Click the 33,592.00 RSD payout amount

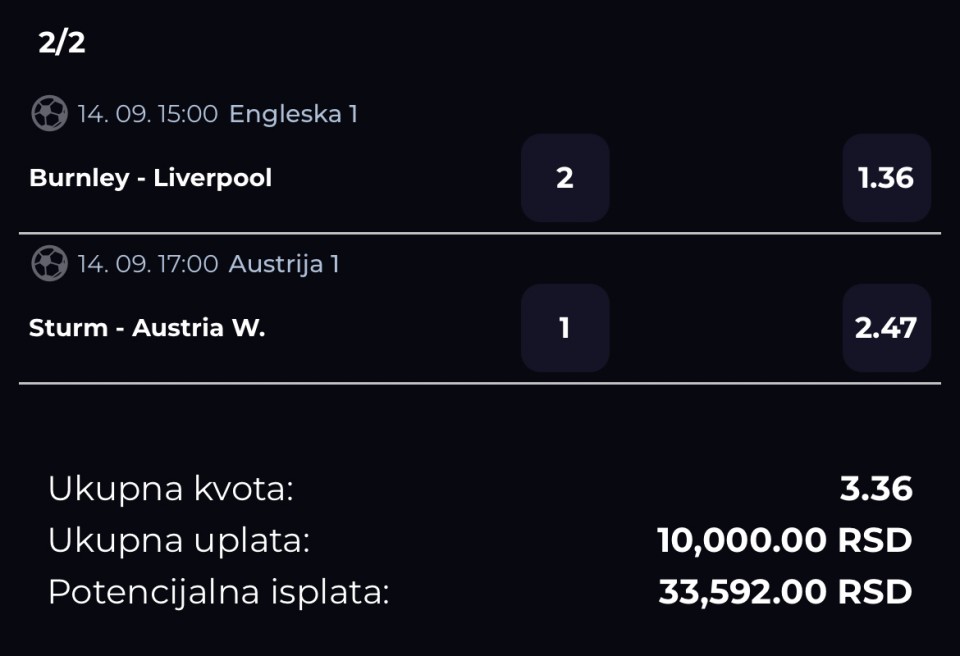point(786,592)
